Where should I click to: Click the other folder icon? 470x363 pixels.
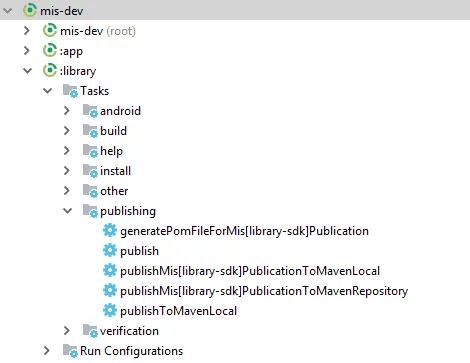[x=90, y=191]
